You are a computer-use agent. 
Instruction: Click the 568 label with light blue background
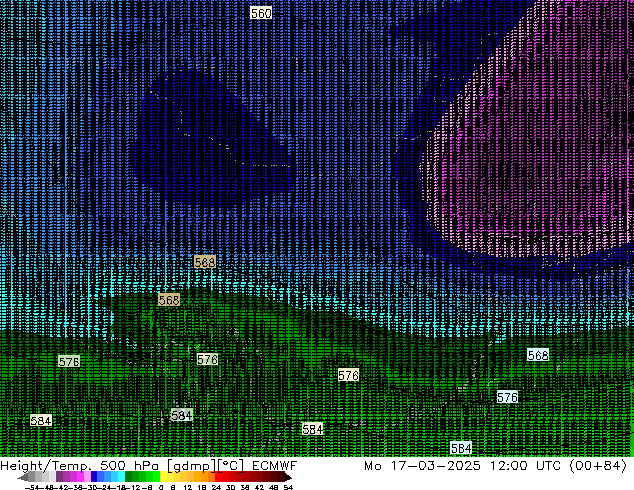[538, 355]
